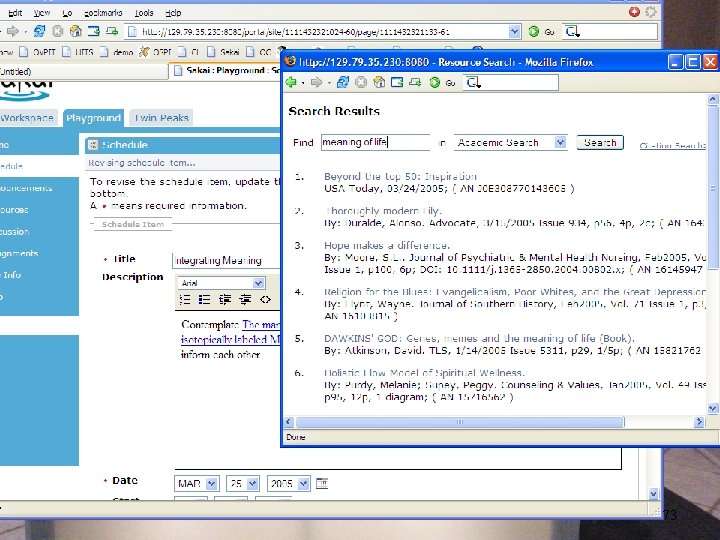Open 'Holistic Flow Model of Spiritual Wellness' result
Screen dimensions: 720x540
point(424,373)
